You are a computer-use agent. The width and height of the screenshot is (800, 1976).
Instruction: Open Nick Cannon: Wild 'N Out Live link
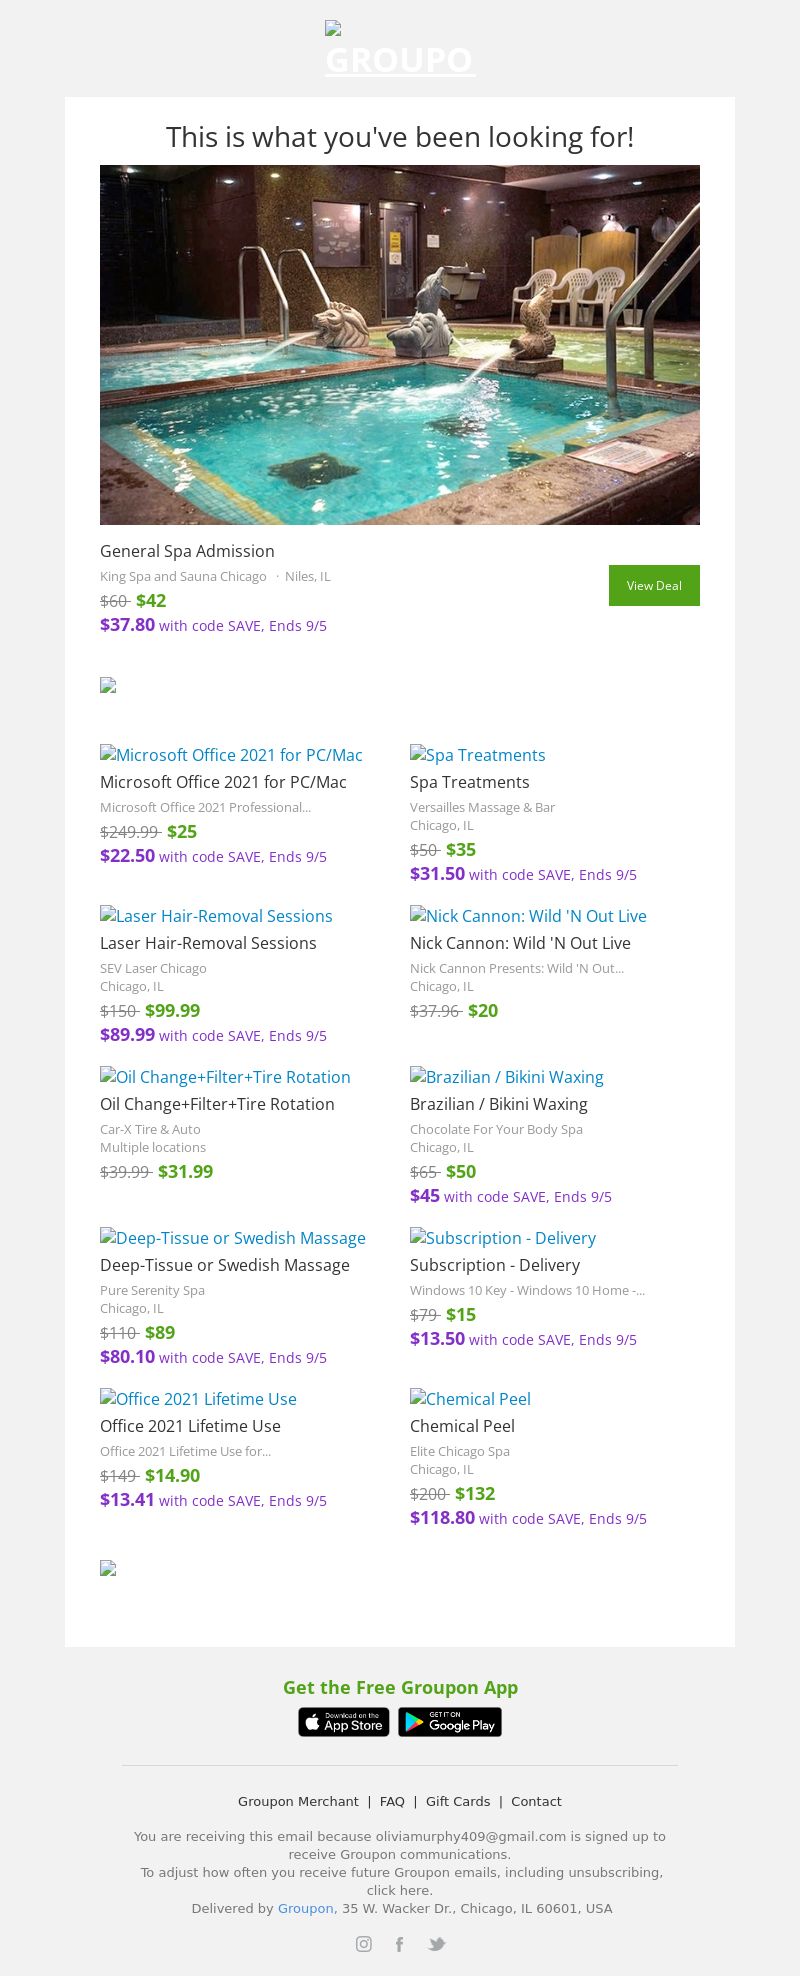point(520,943)
